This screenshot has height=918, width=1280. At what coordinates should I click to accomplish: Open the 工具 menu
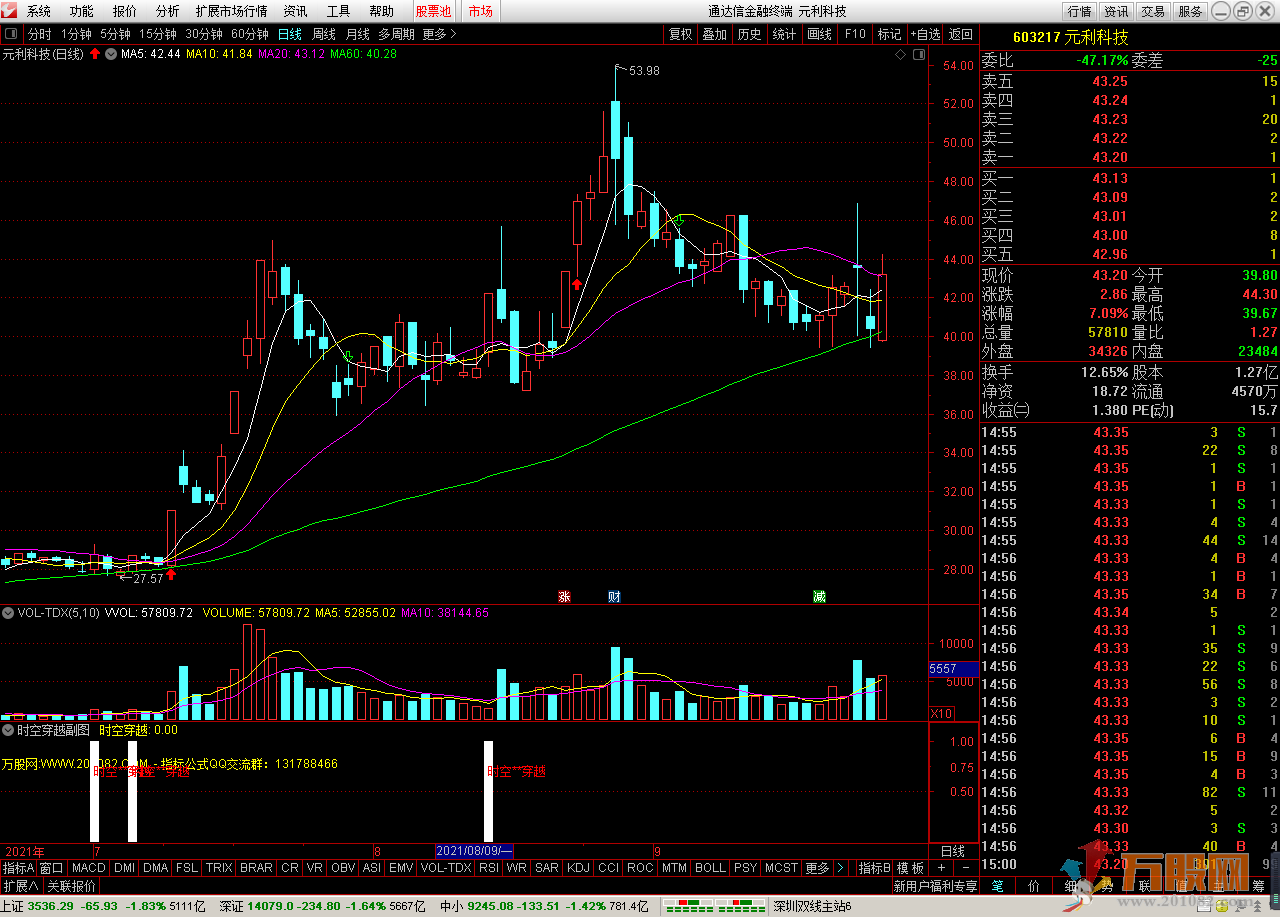339,12
